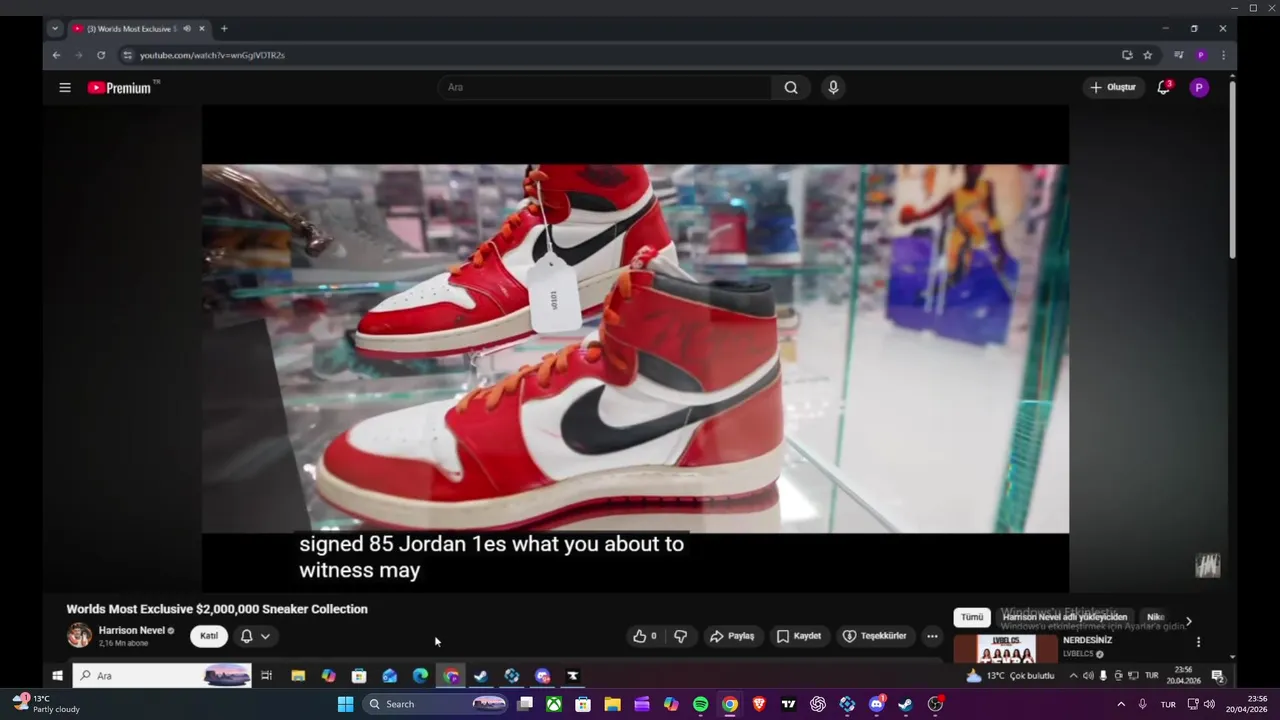Open YouTube notifications bell in header
Screen dimensions: 1280x720
1163,88
